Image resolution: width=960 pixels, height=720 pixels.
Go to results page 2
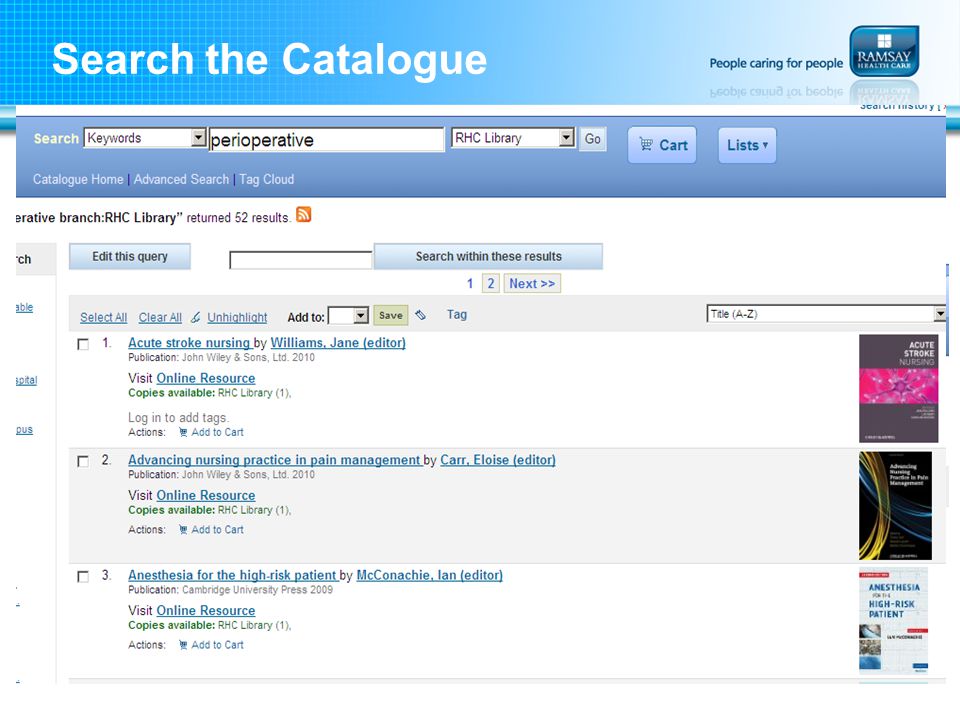pos(490,283)
